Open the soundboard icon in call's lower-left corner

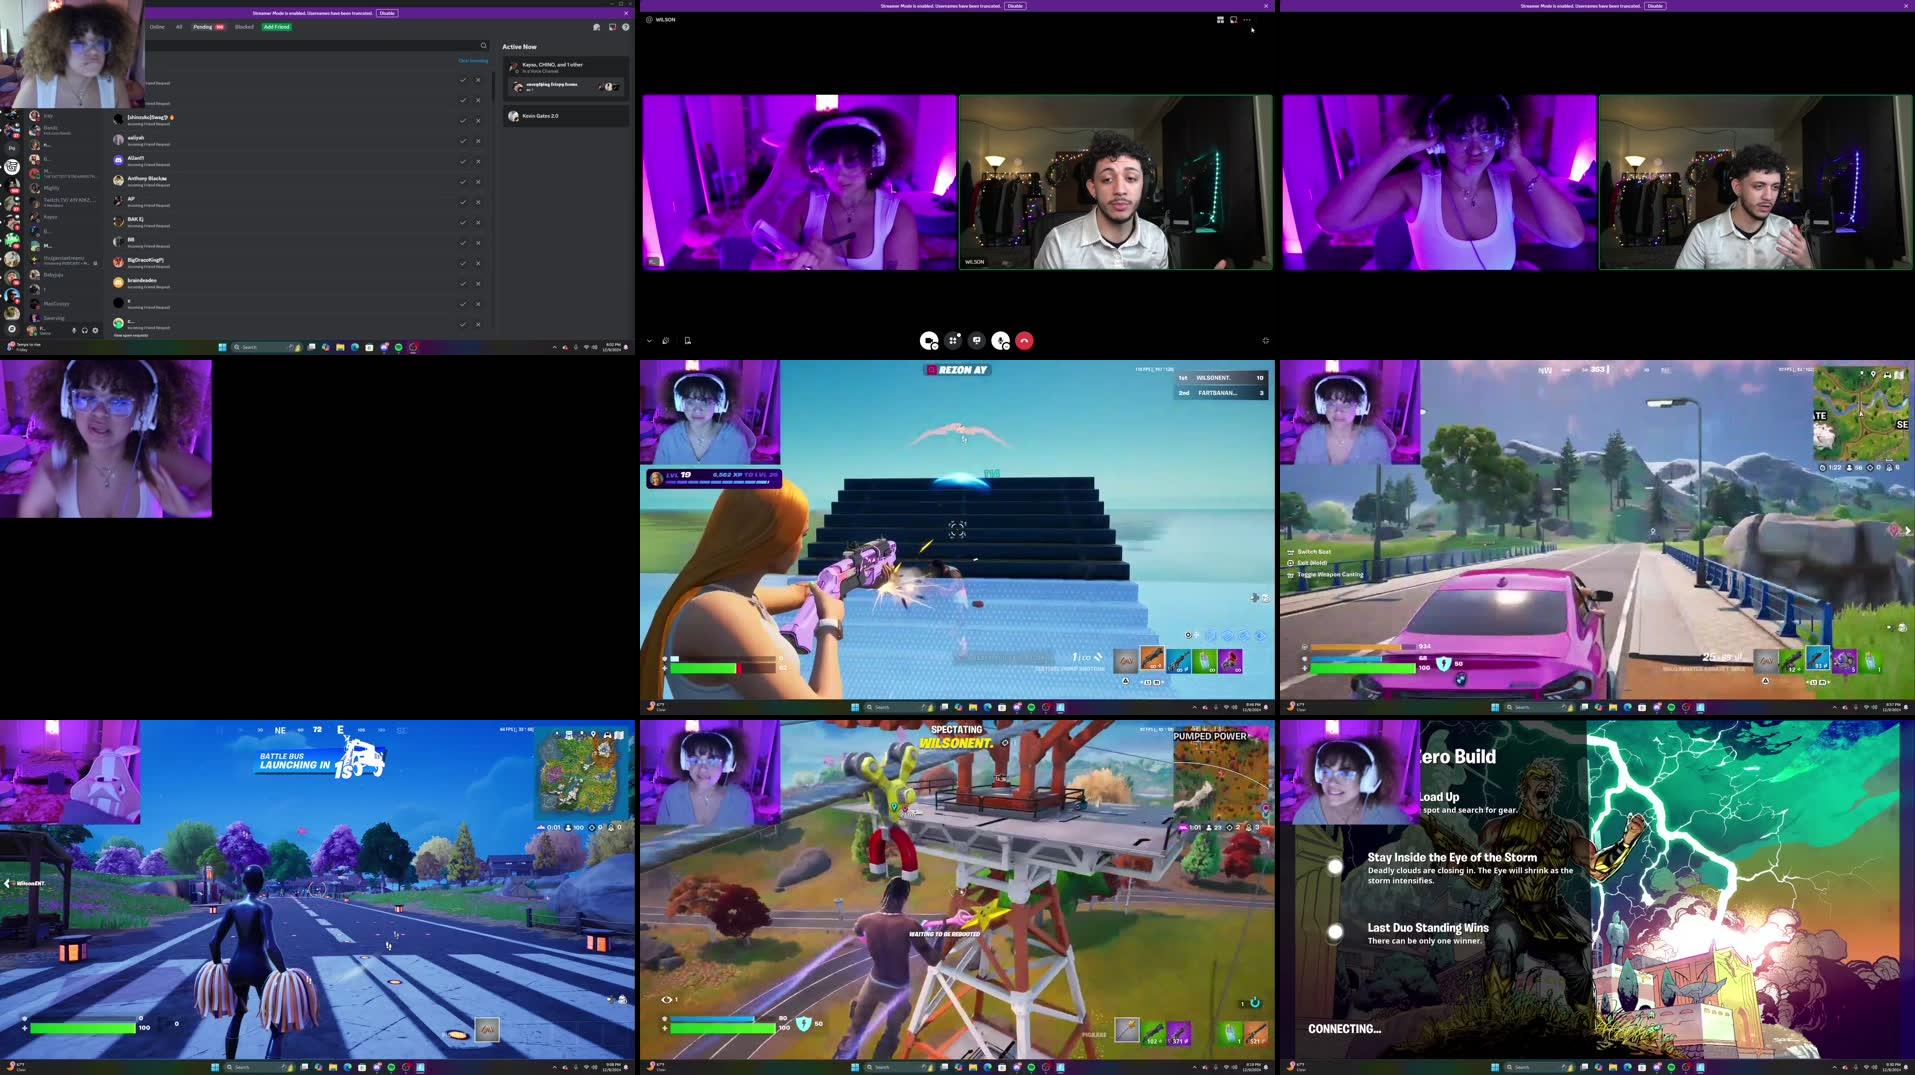pyautogui.click(x=666, y=341)
